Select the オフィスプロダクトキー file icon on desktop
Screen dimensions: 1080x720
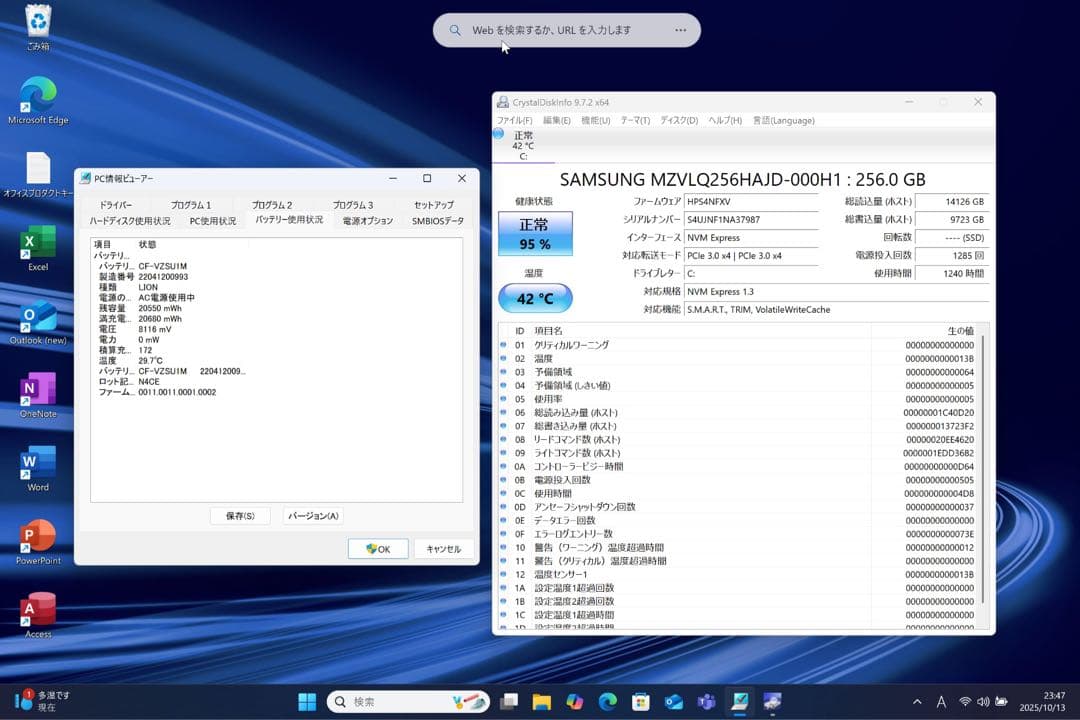tap(38, 174)
